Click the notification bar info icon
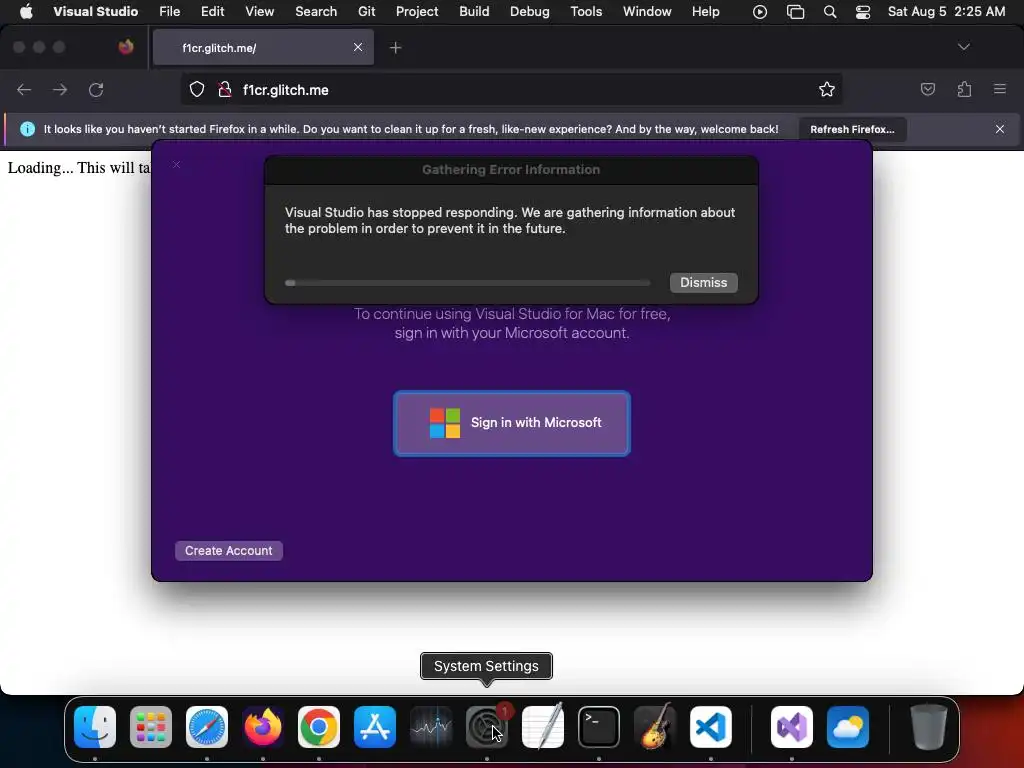Viewport: 1024px width, 768px height. (x=27, y=129)
